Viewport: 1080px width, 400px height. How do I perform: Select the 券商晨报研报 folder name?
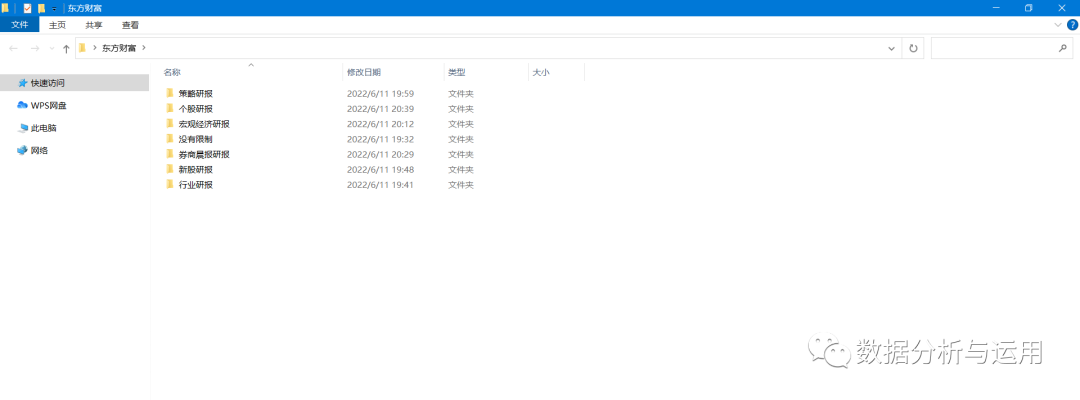point(204,154)
